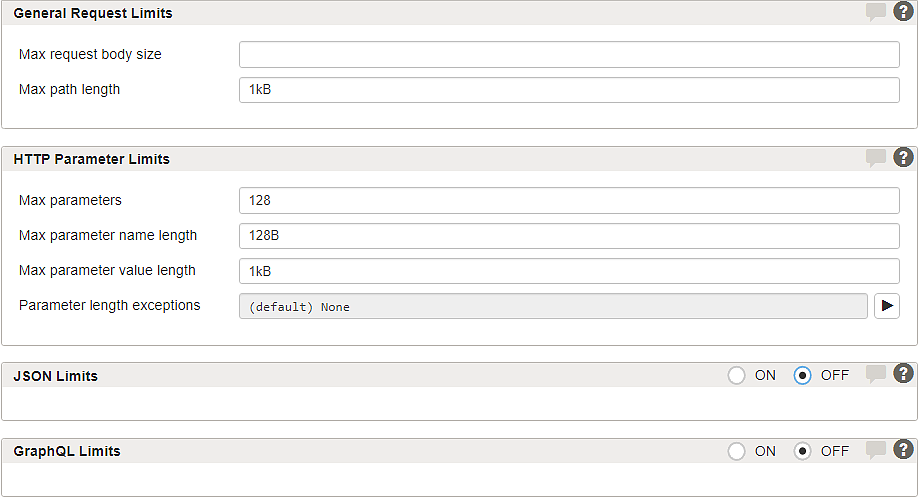This screenshot has width=919, height=498.
Task: Click comment icon in JSON Limits header
Action: [x=876, y=374]
